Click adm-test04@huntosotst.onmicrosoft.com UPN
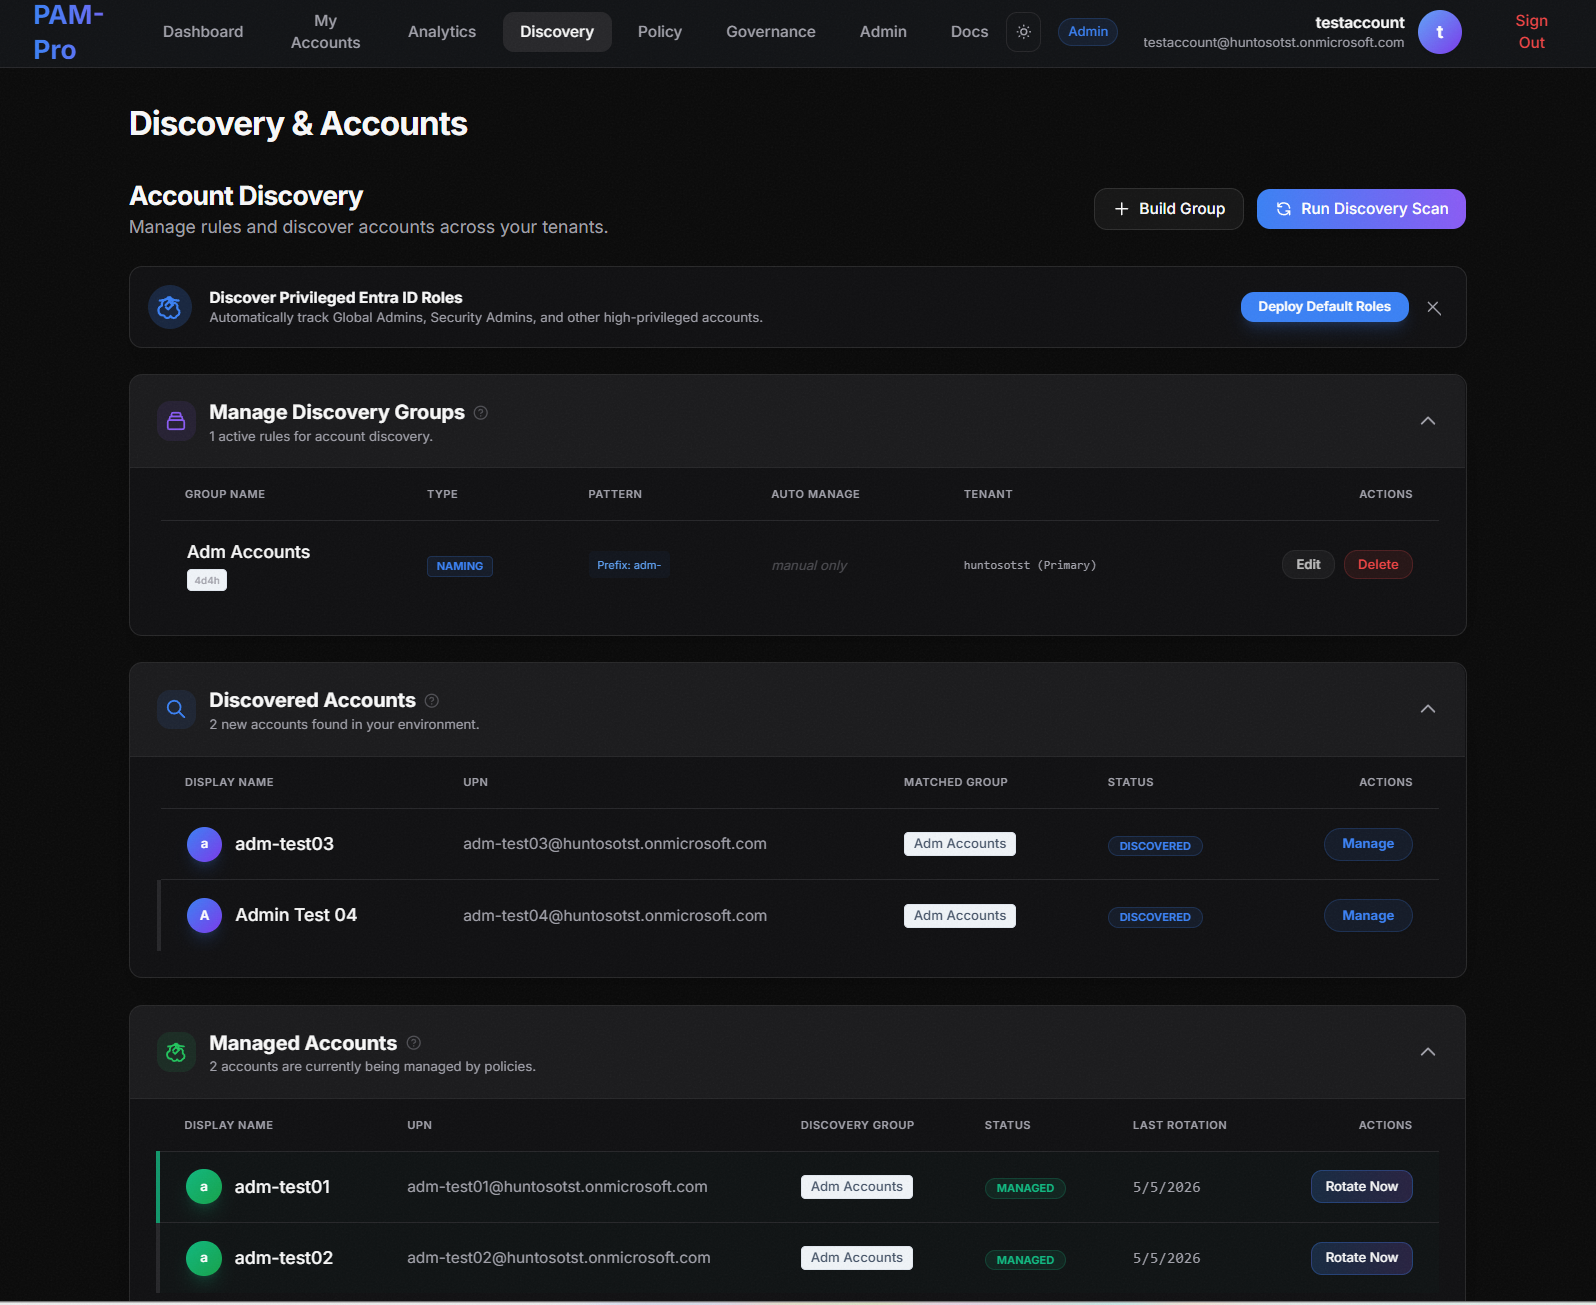The width and height of the screenshot is (1596, 1305). pyautogui.click(x=615, y=916)
